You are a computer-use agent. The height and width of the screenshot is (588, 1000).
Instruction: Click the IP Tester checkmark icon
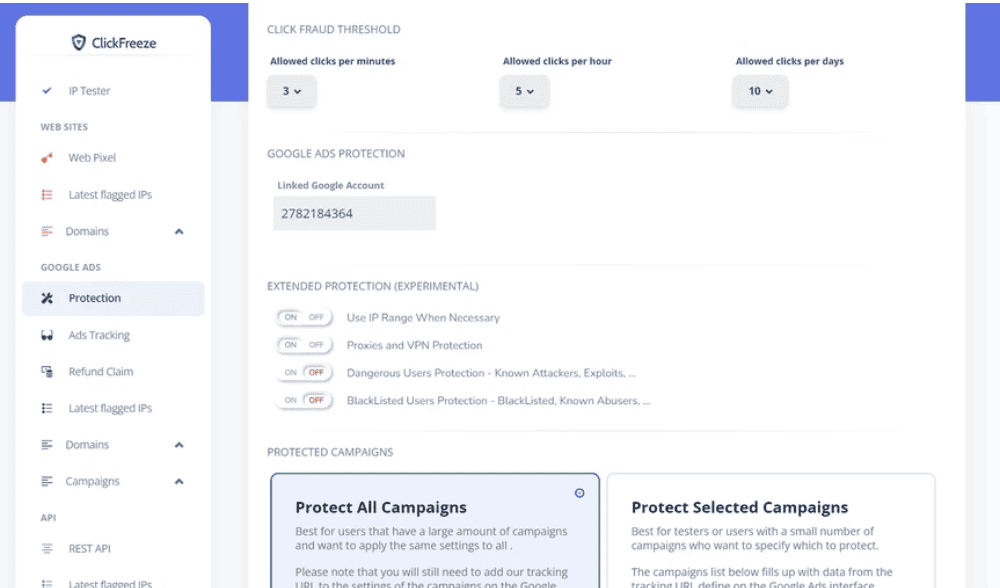pos(47,91)
